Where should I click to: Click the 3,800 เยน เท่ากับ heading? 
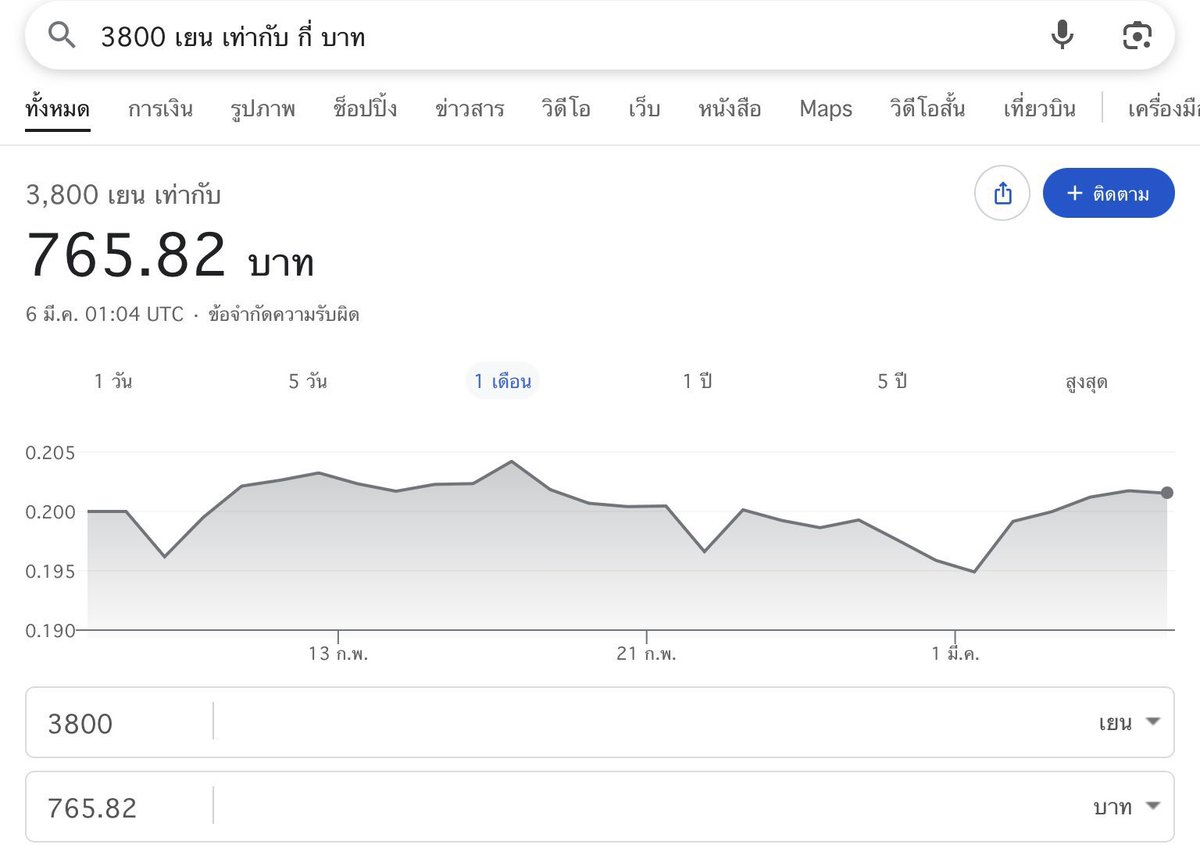tap(123, 195)
